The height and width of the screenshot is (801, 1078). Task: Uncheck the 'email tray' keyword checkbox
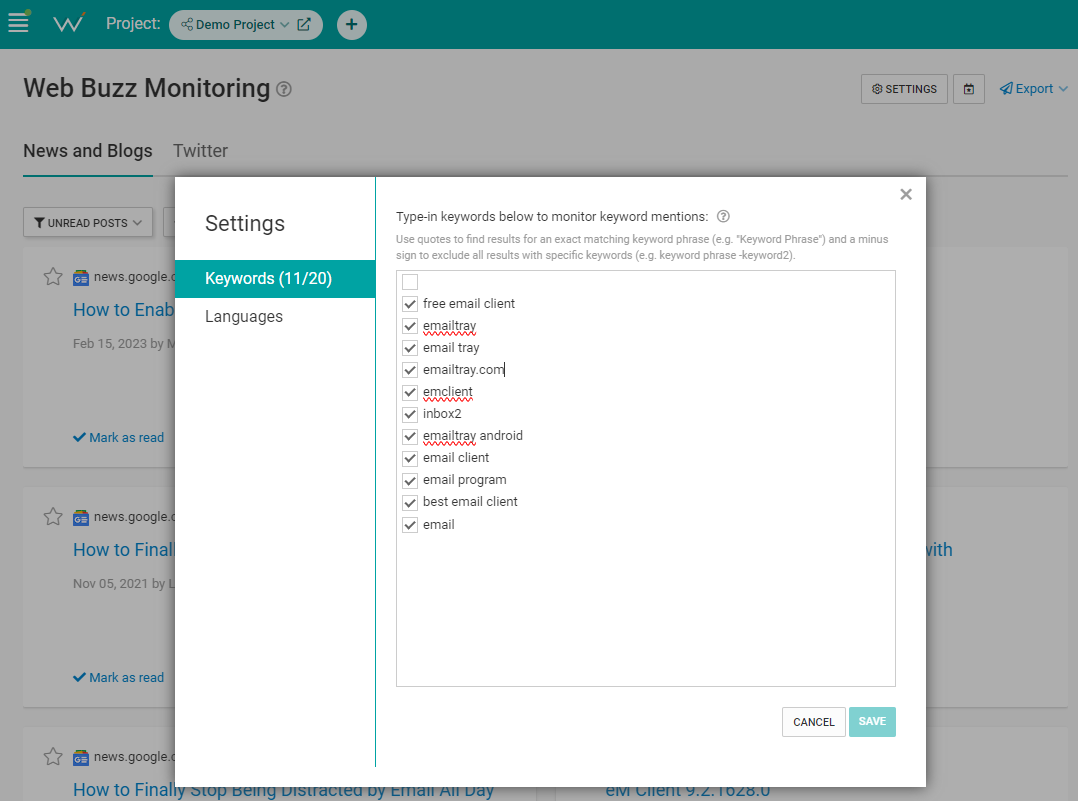point(410,348)
